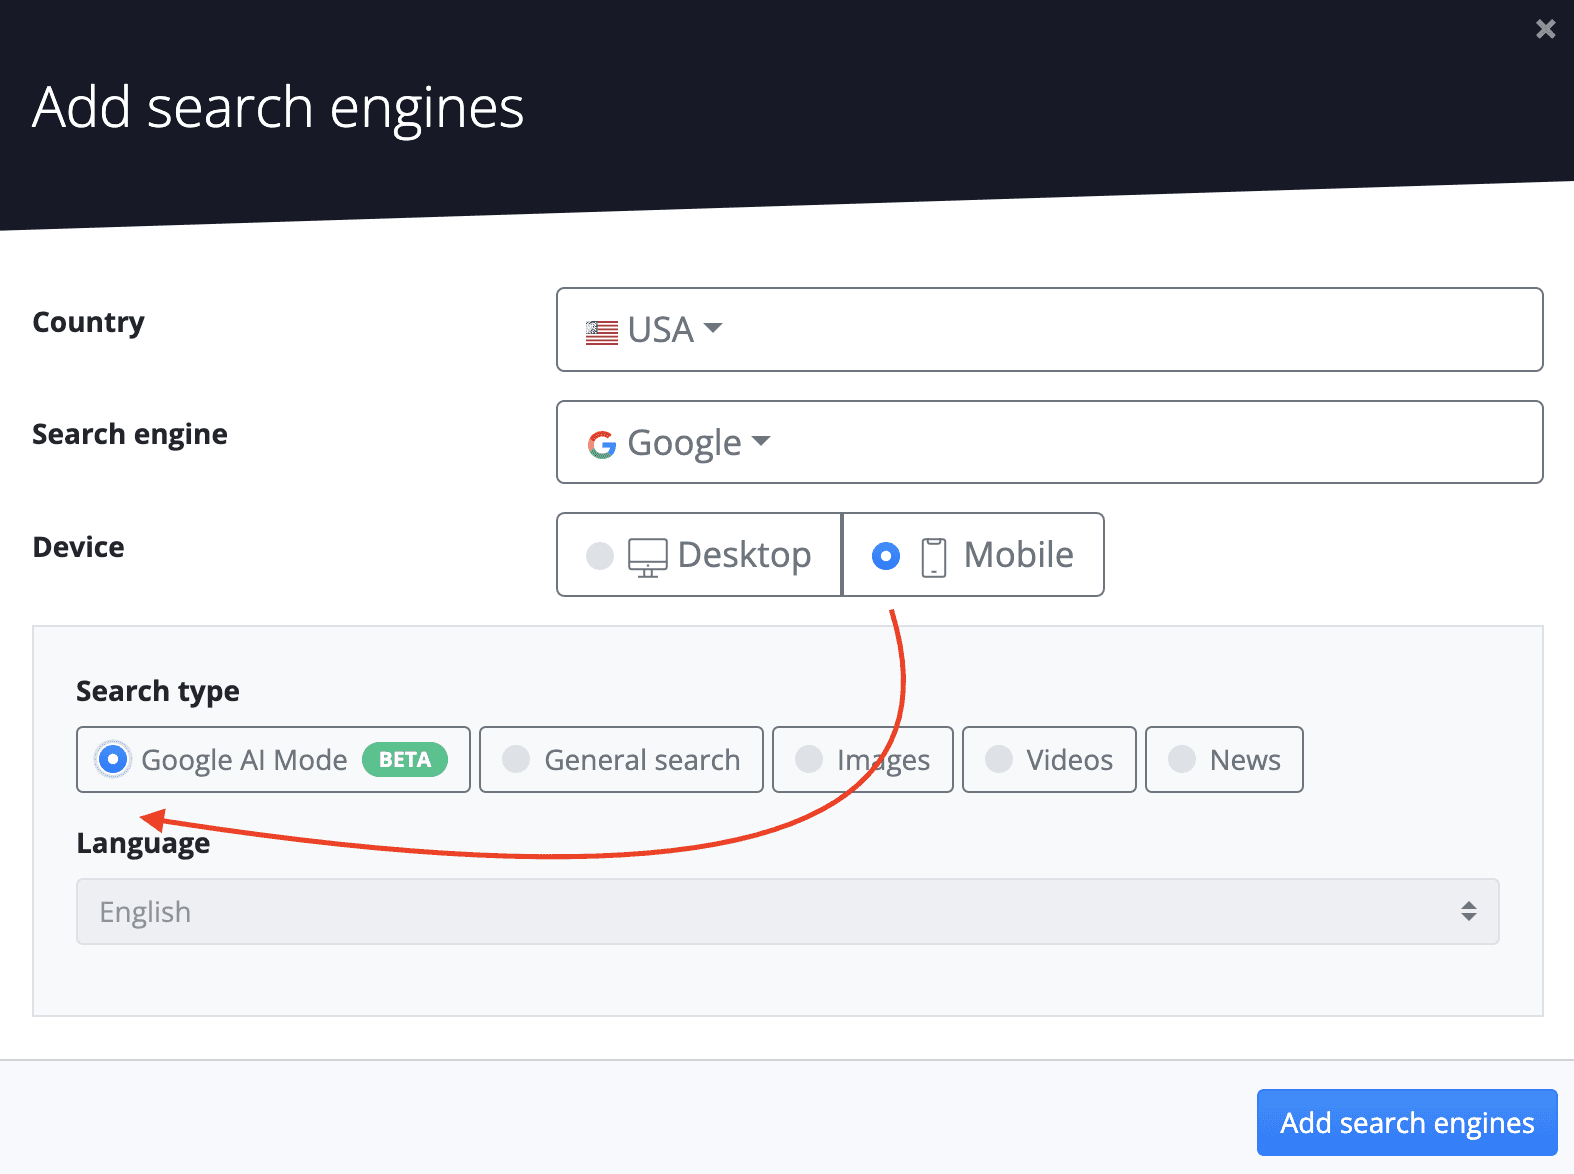
Task: Close the Add search engines dialog
Action: coord(1545,29)
